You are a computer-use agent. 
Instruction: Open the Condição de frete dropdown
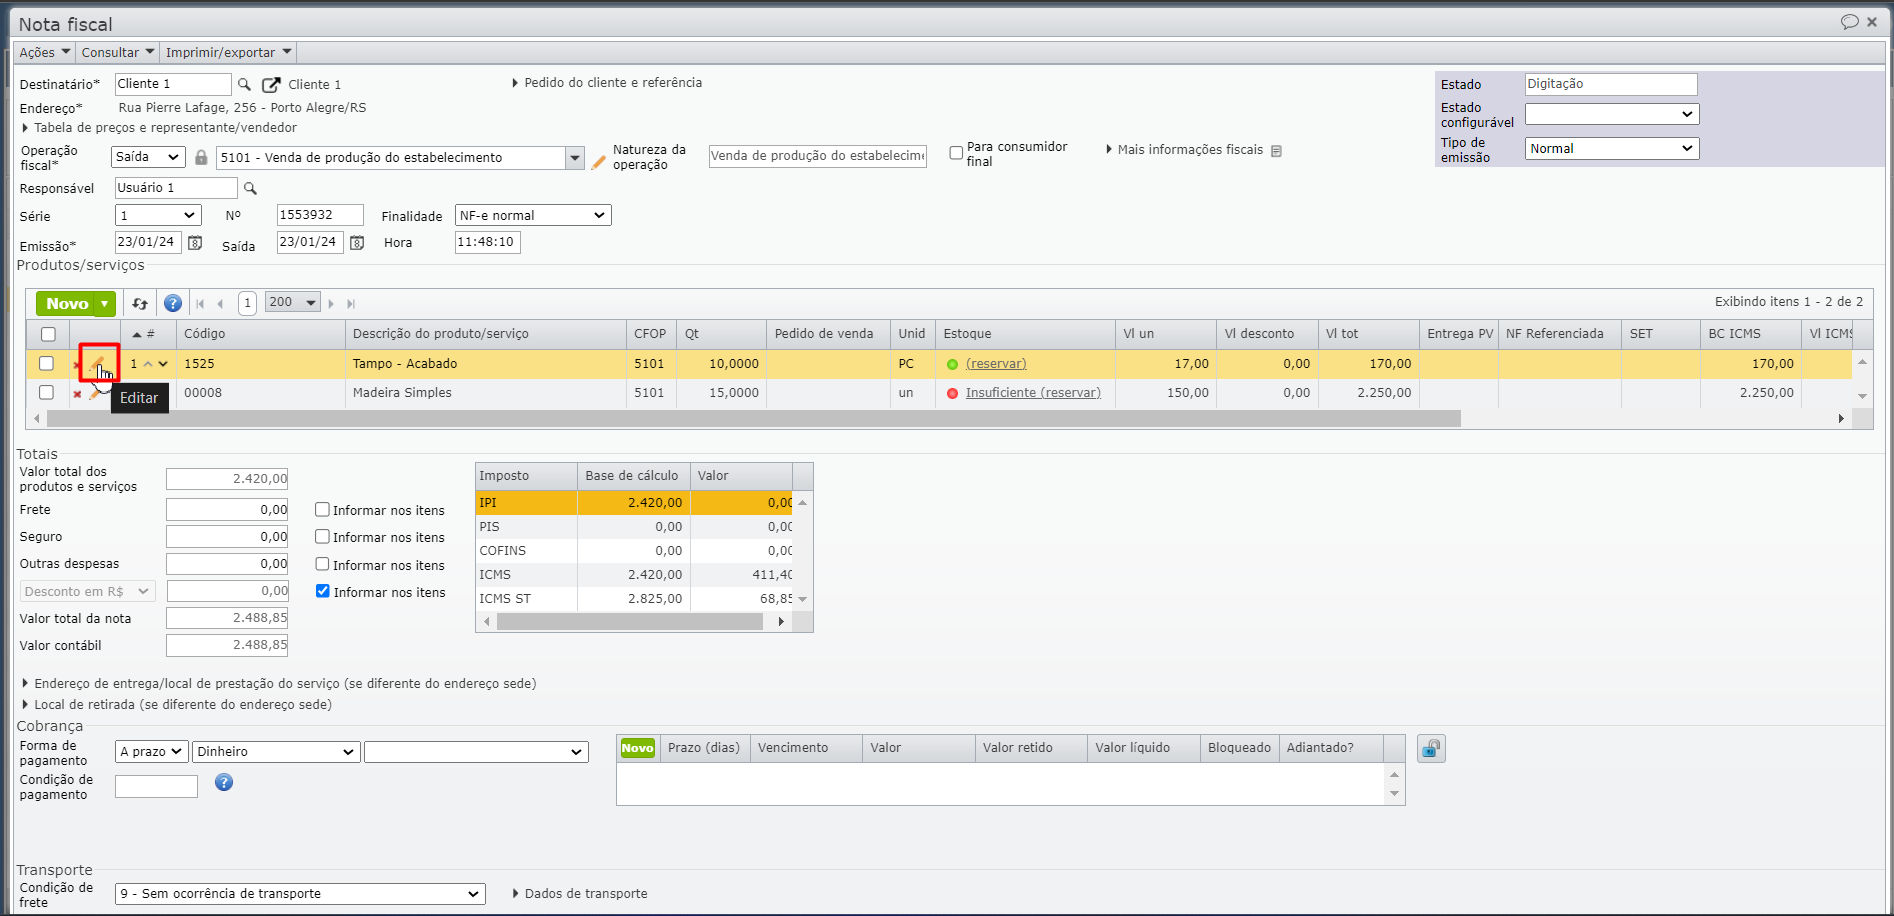(x=299, y=894)
